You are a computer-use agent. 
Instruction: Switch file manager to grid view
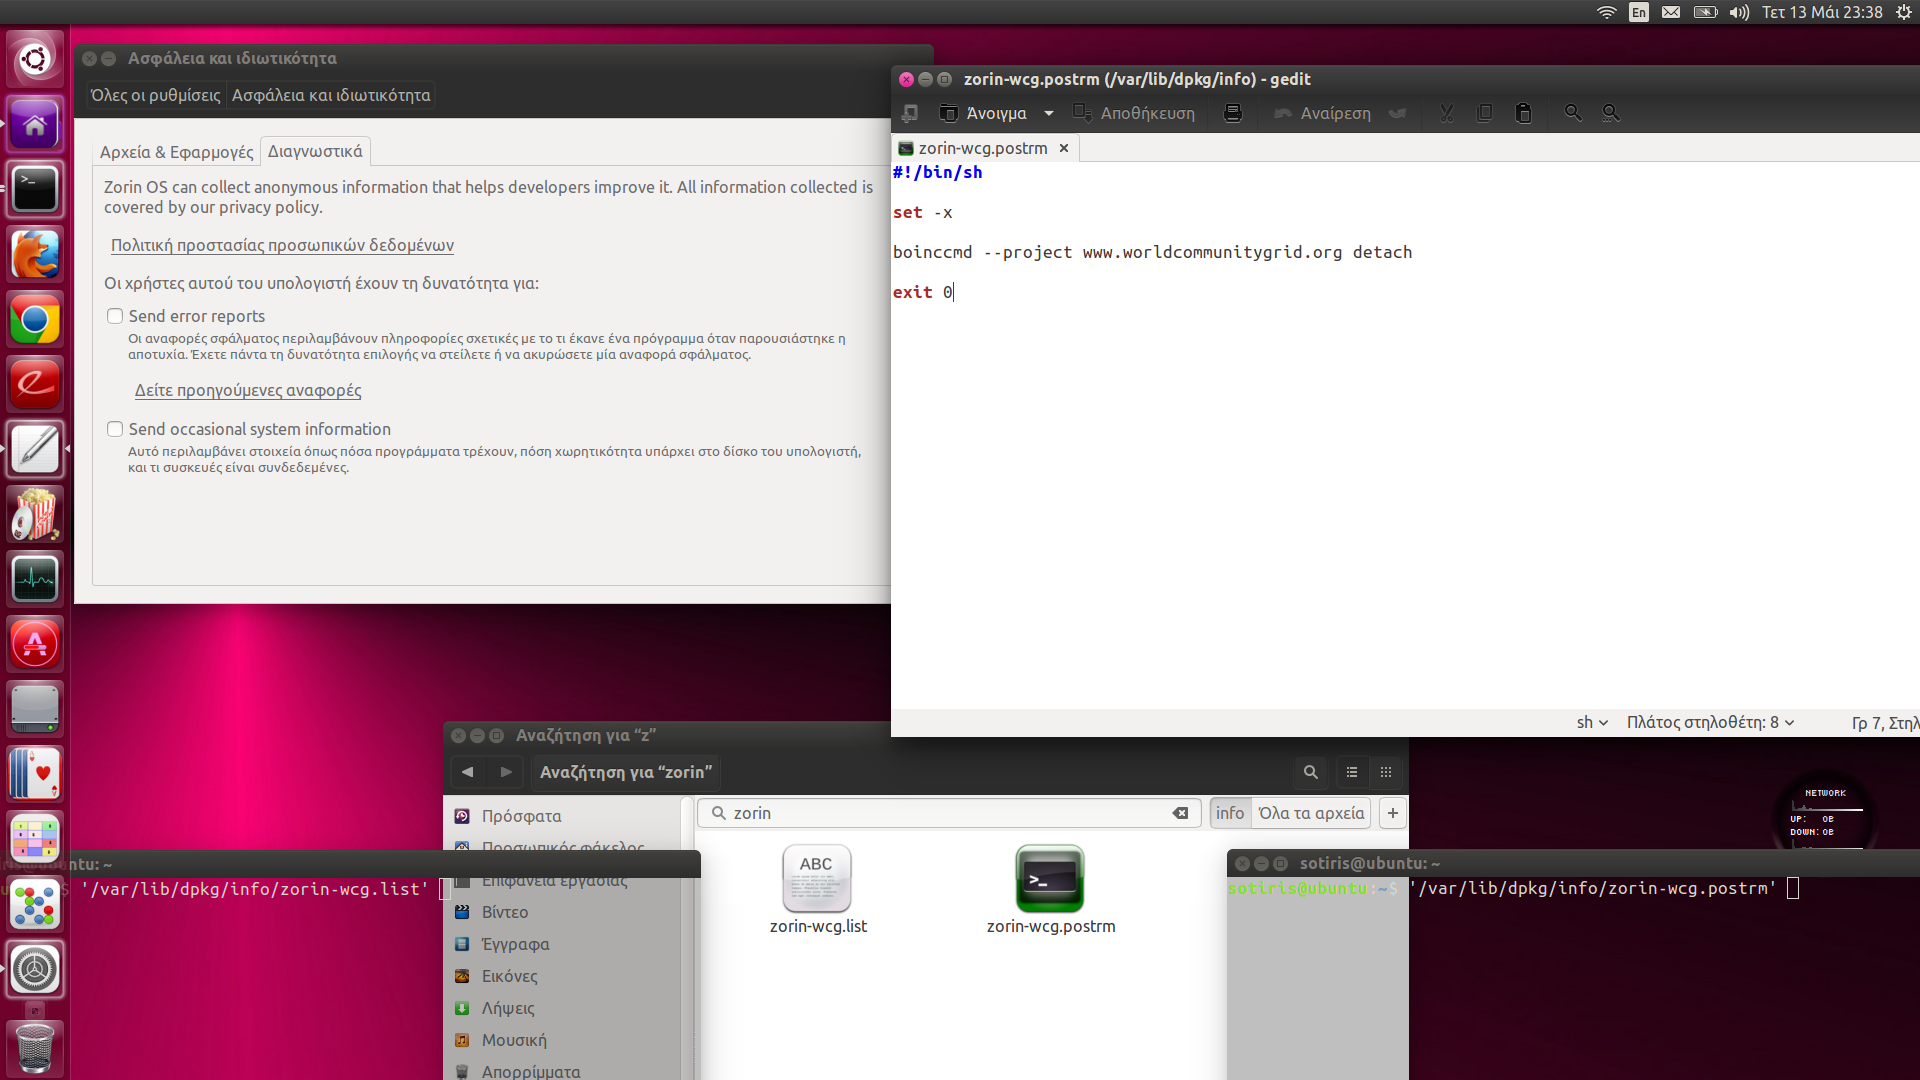(1386, 772)
